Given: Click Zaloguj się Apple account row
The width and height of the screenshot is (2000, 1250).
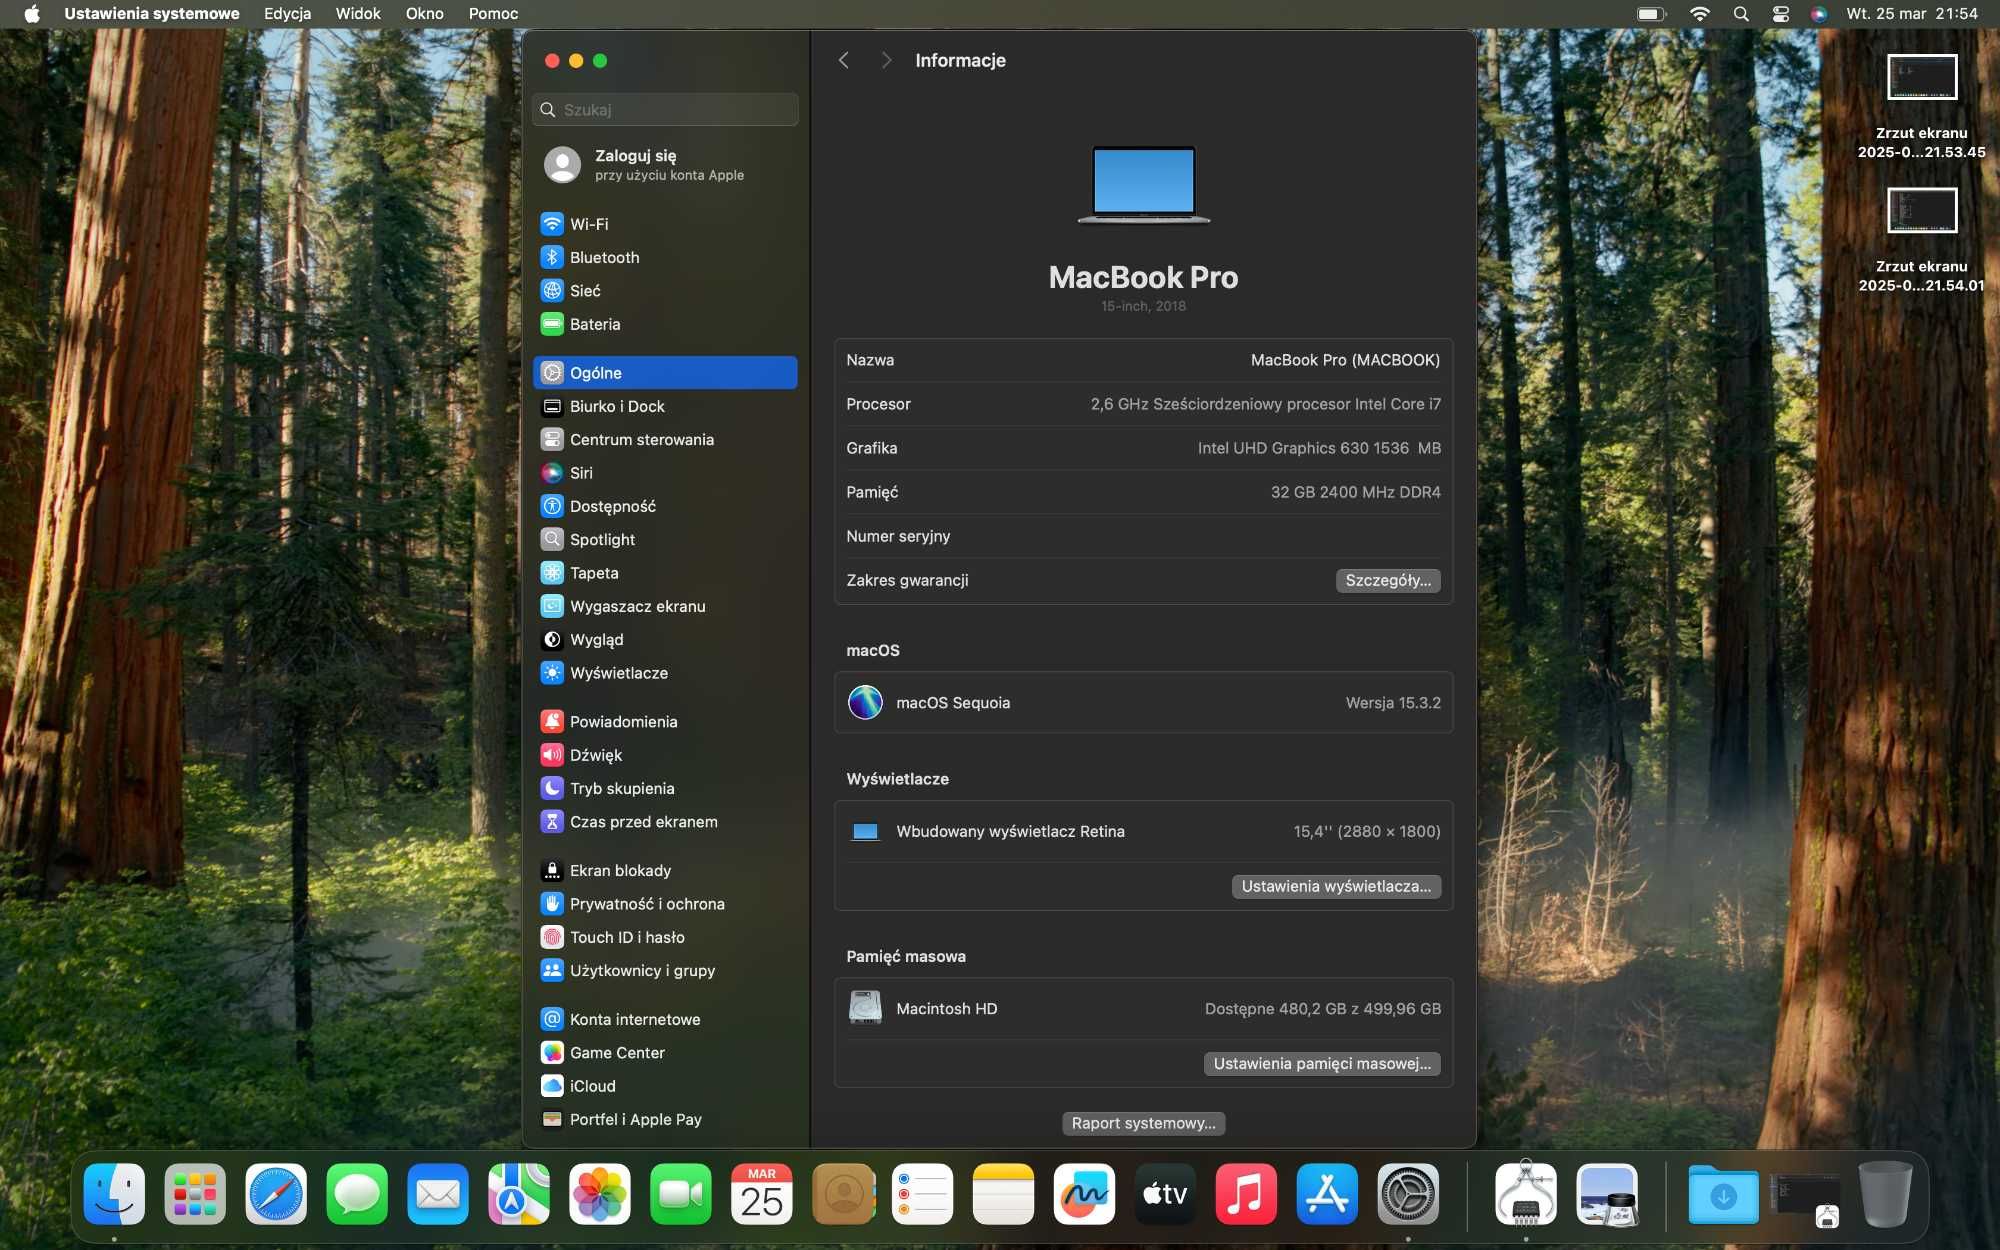Looking at the screenshot, I should pyautogui.click(x=665, y=164).
